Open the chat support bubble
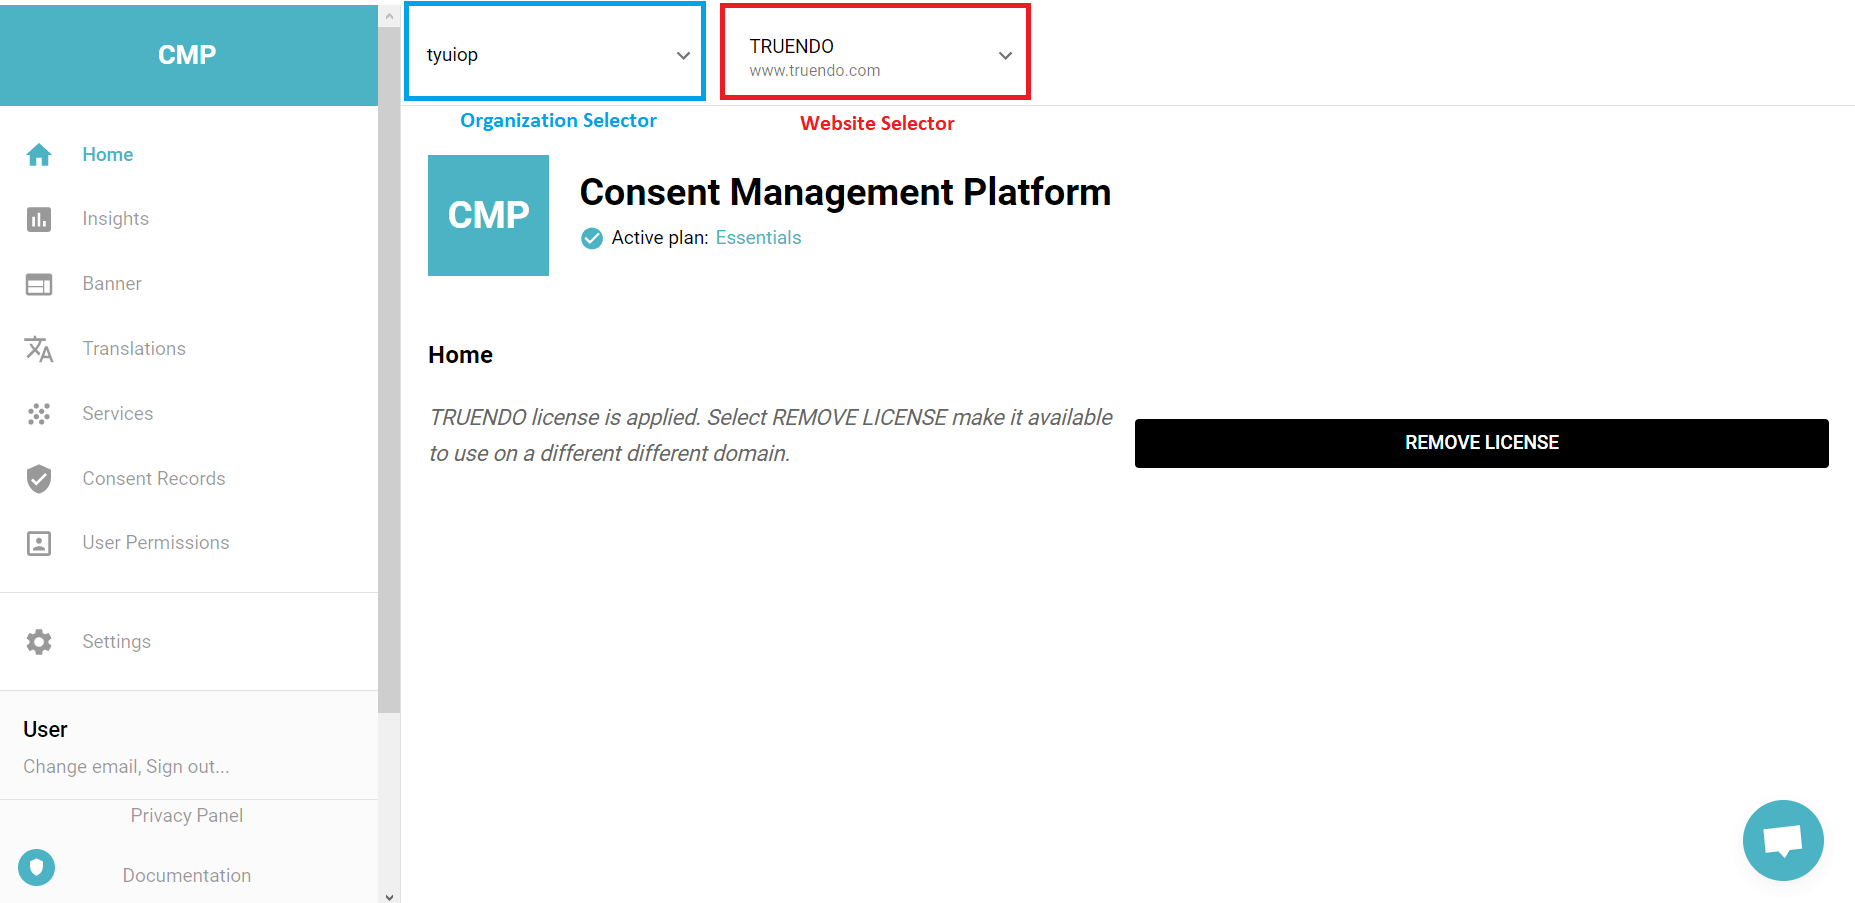Image resolution: width=1855 pixels, height=903 pixels. (1783, 840)
